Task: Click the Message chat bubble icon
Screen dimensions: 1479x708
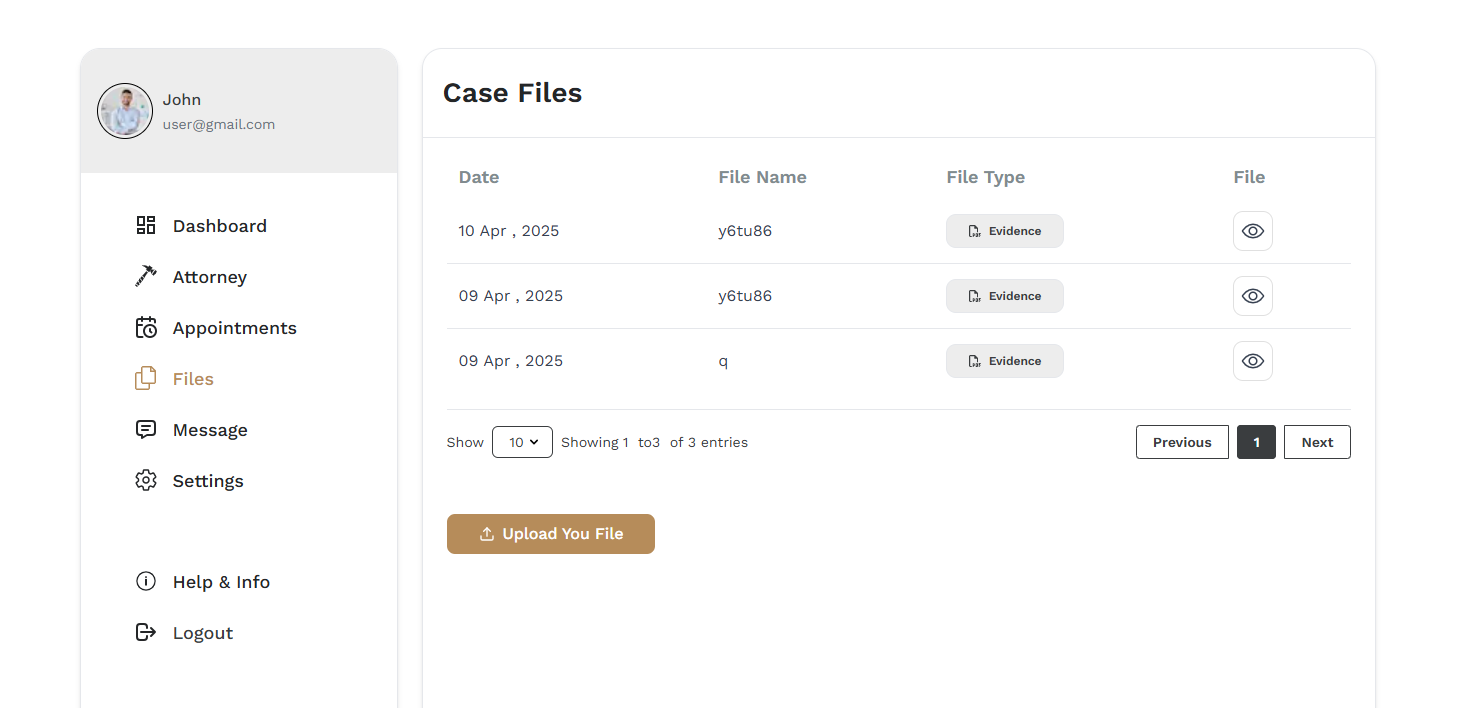Action: tap(146, 429)
